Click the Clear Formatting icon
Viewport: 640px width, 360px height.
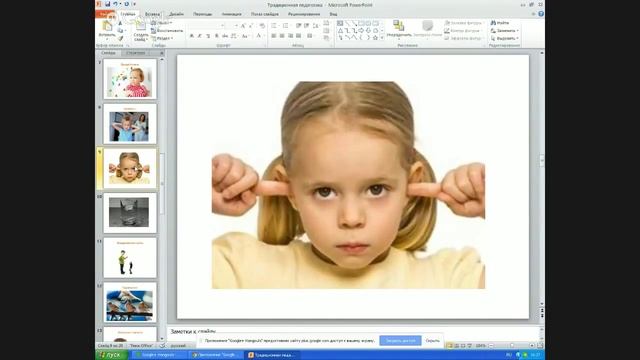(x=262, y=26)
